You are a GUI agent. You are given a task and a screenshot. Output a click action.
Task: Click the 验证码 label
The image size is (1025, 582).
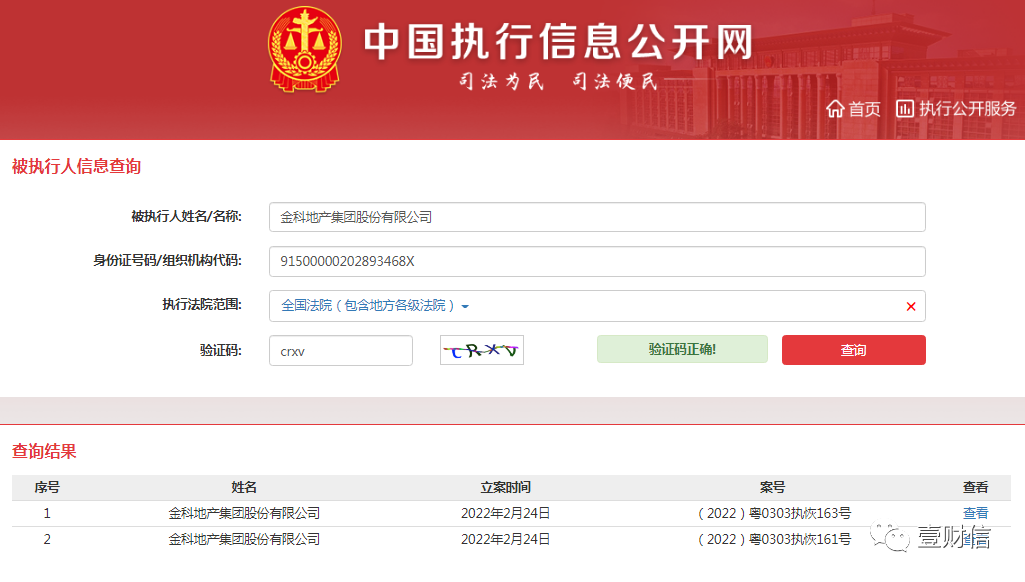[221, 351]
